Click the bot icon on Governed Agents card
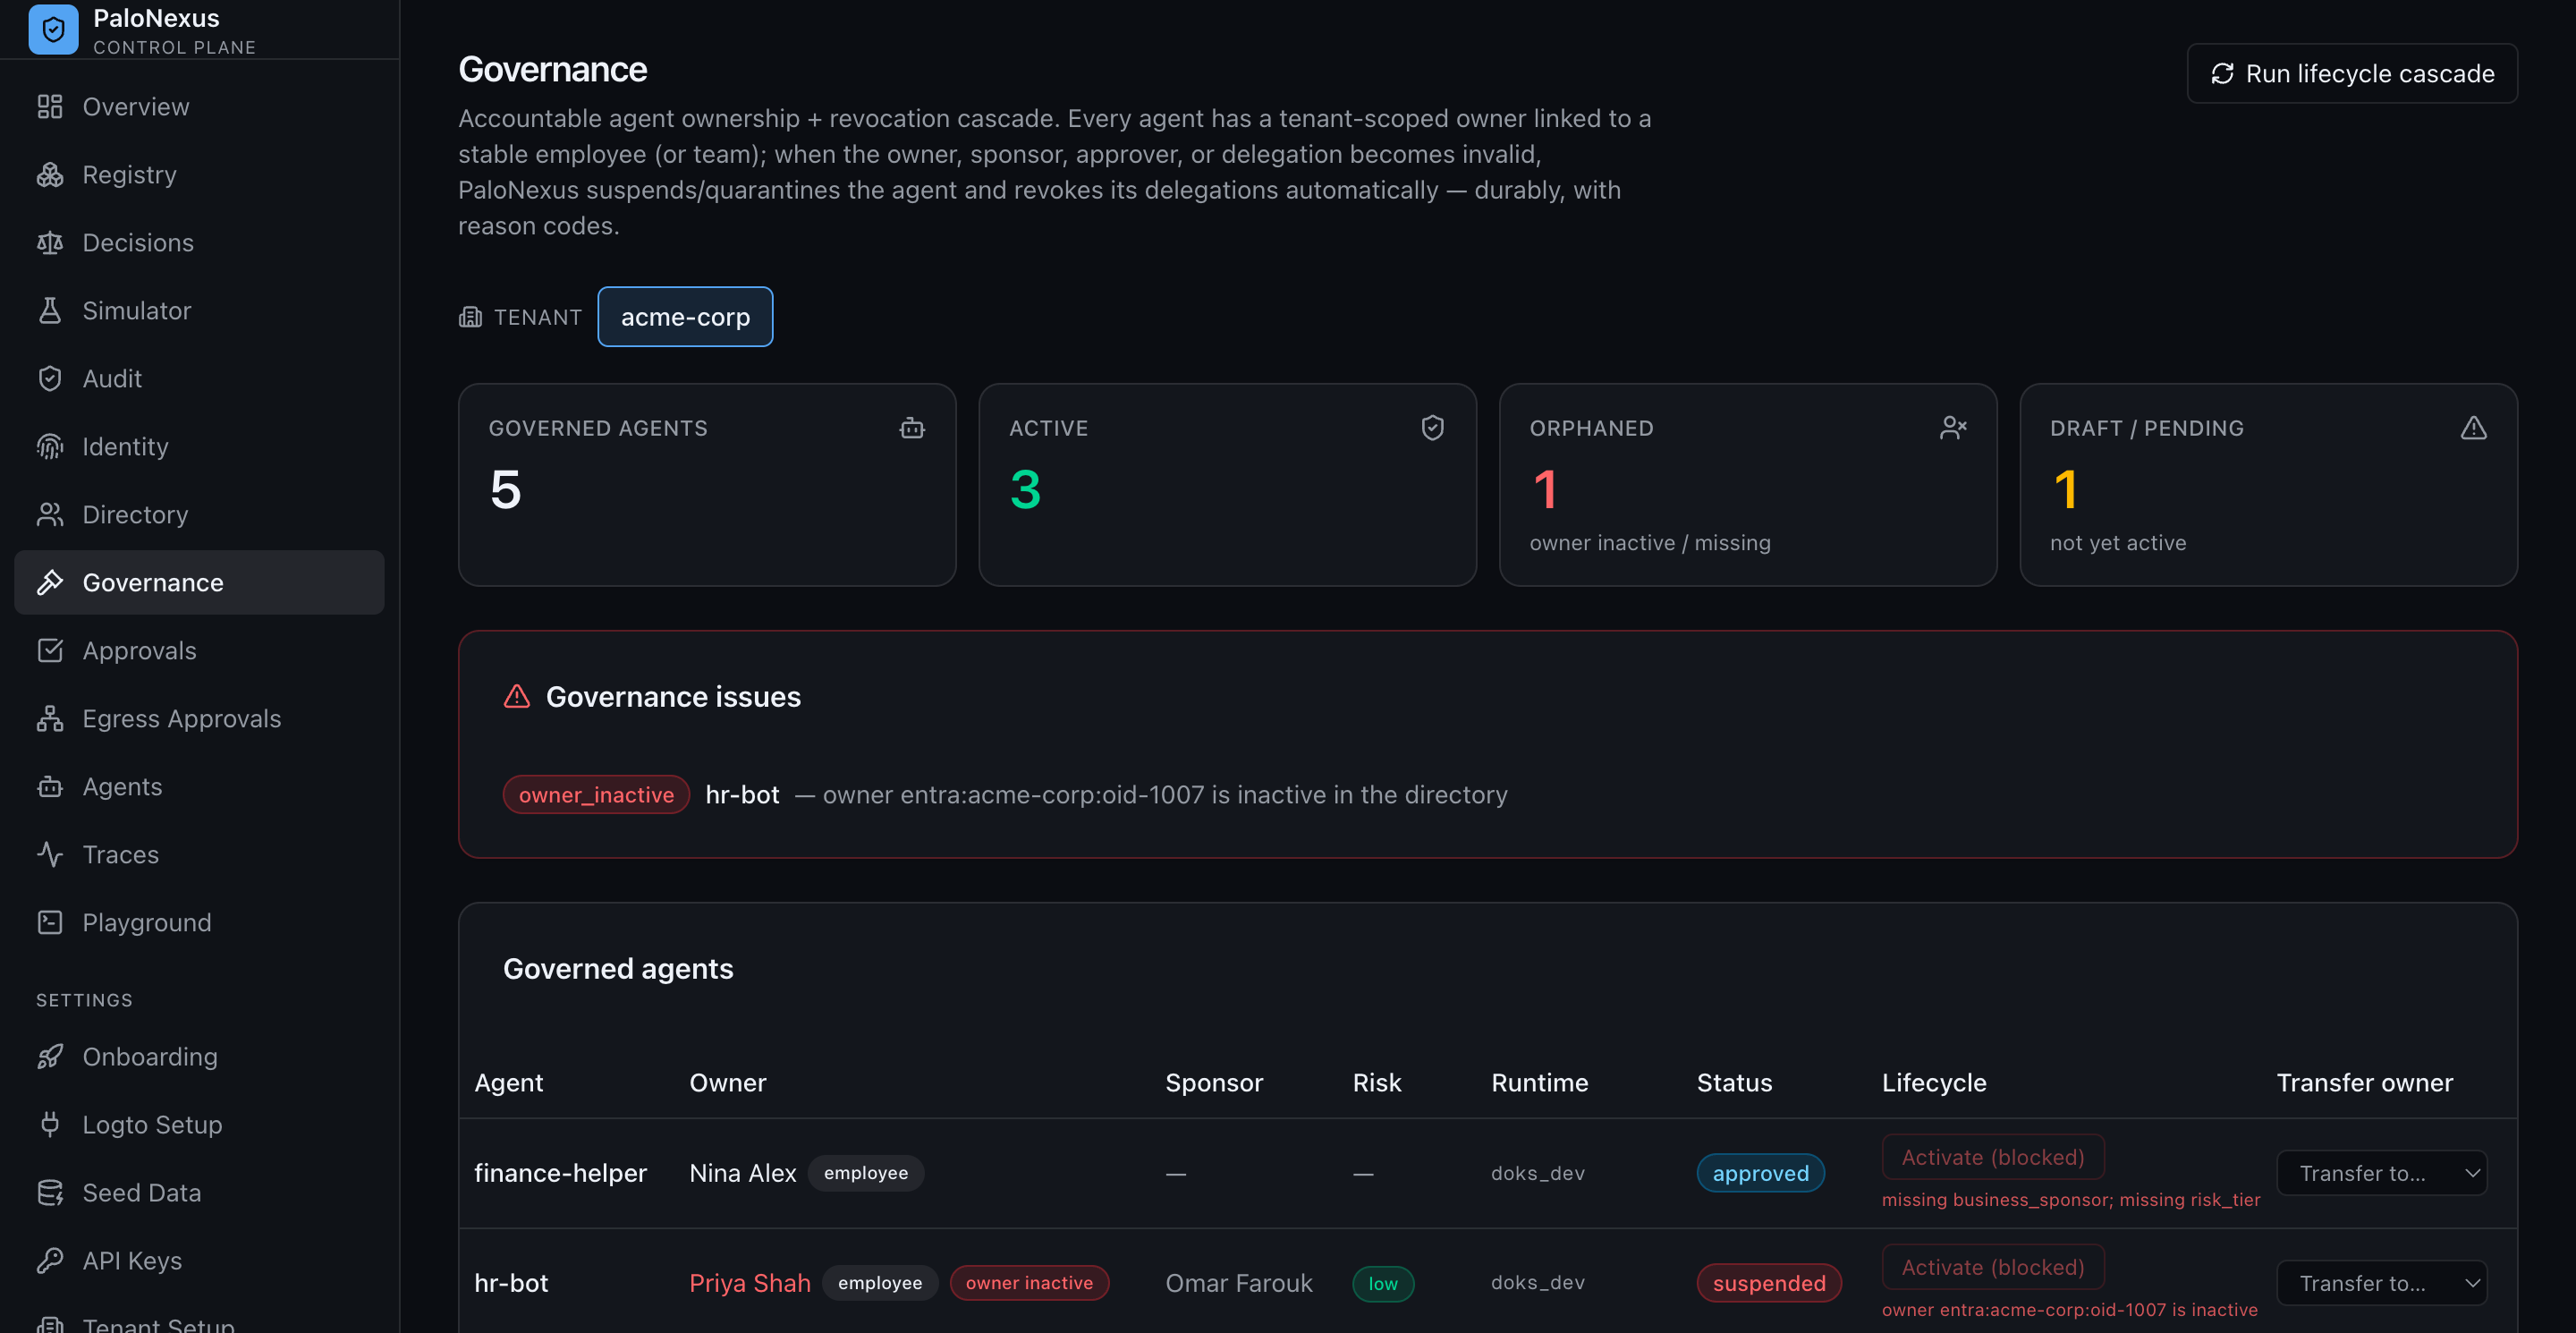The image size is (2576, 1333). click(912, 428)
